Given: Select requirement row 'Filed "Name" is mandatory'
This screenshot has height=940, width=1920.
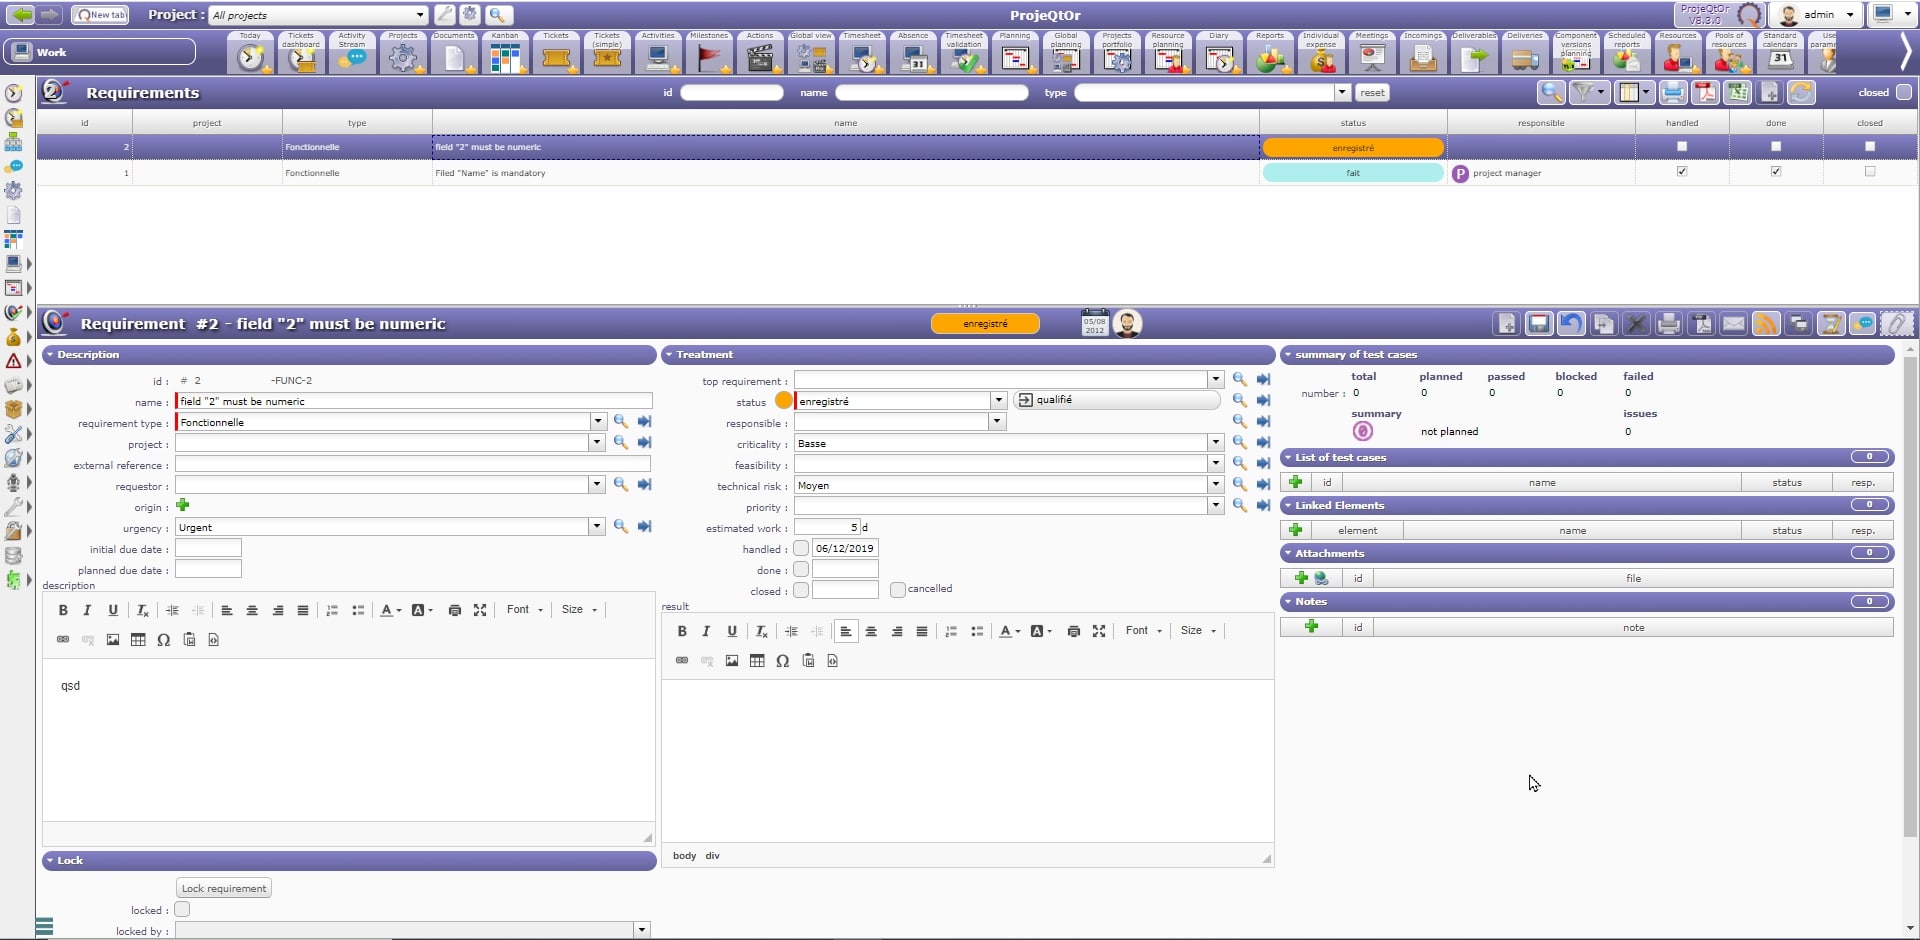Looking at the screenshot, I should point(977,173).
